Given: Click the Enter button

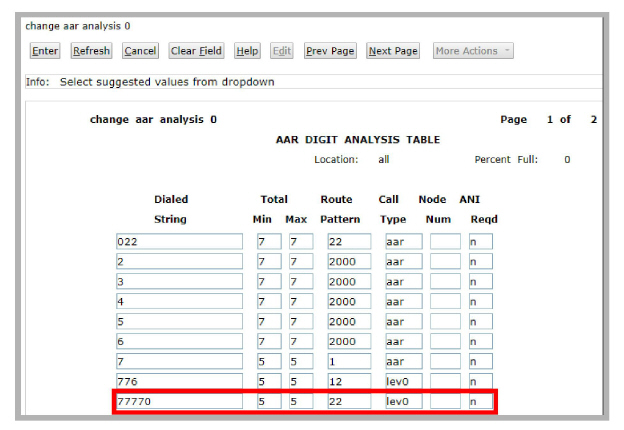Looking at the screenshot, I should pyautogui.click(x=45, y=51).
